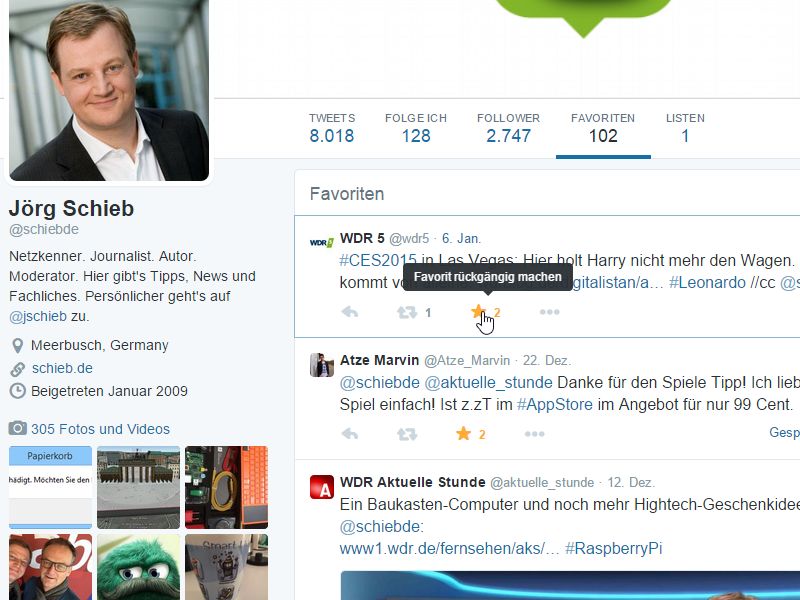Image resolution: width=800 pixels, height=600 pixels.
Task: Open the Tweets tab showing 8.018
Action: [x=332, y=128]
